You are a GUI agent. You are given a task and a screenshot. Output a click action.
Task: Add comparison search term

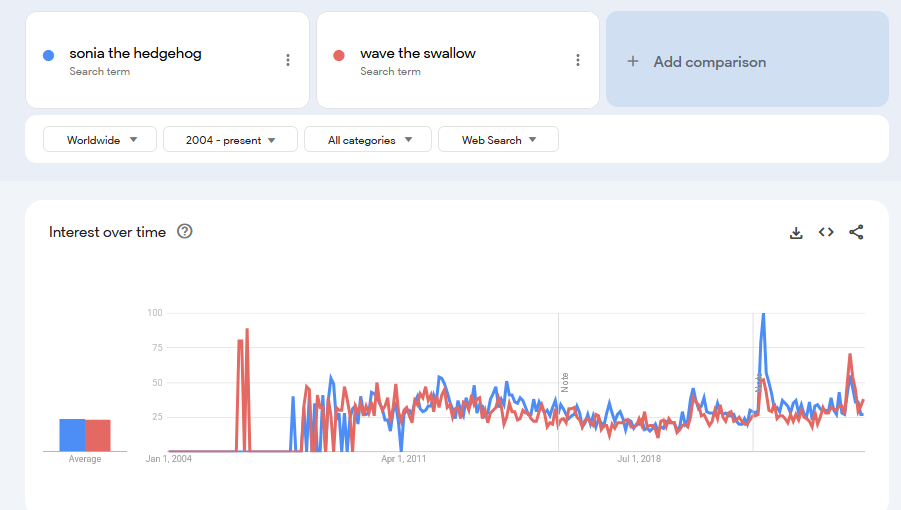[x=748, y=59]
